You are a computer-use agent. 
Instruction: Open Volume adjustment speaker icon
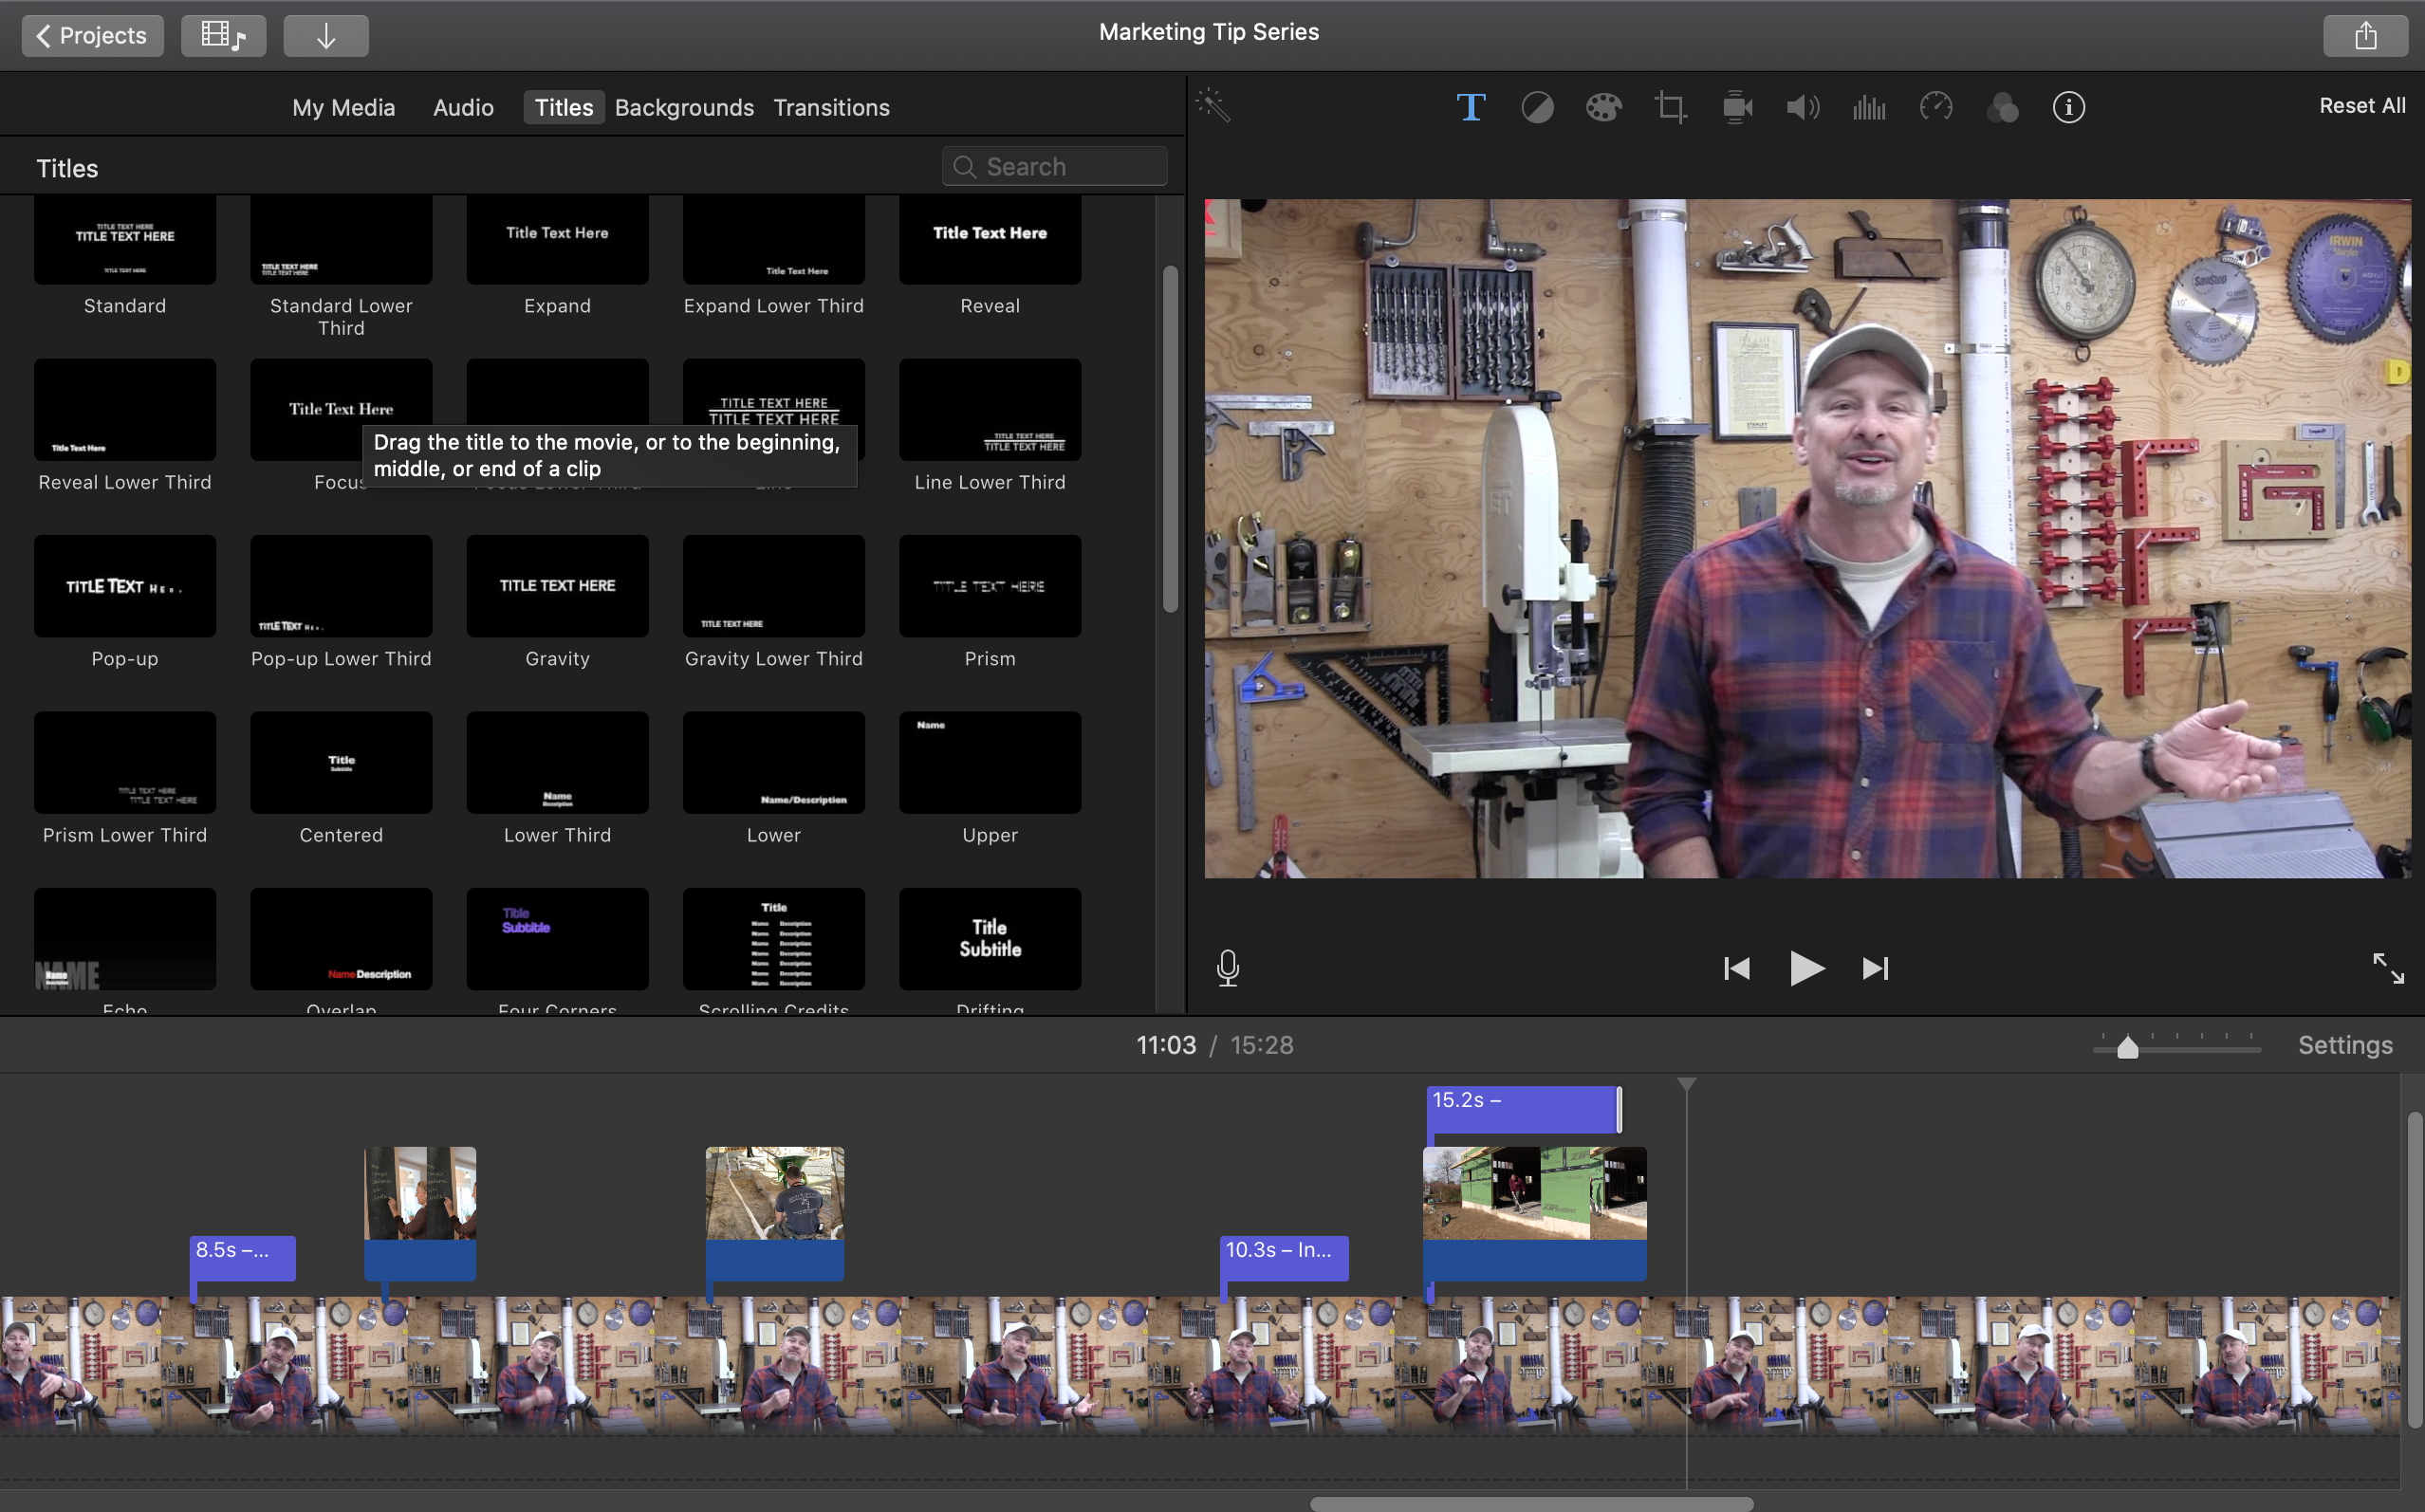(x=1802, y=107)
